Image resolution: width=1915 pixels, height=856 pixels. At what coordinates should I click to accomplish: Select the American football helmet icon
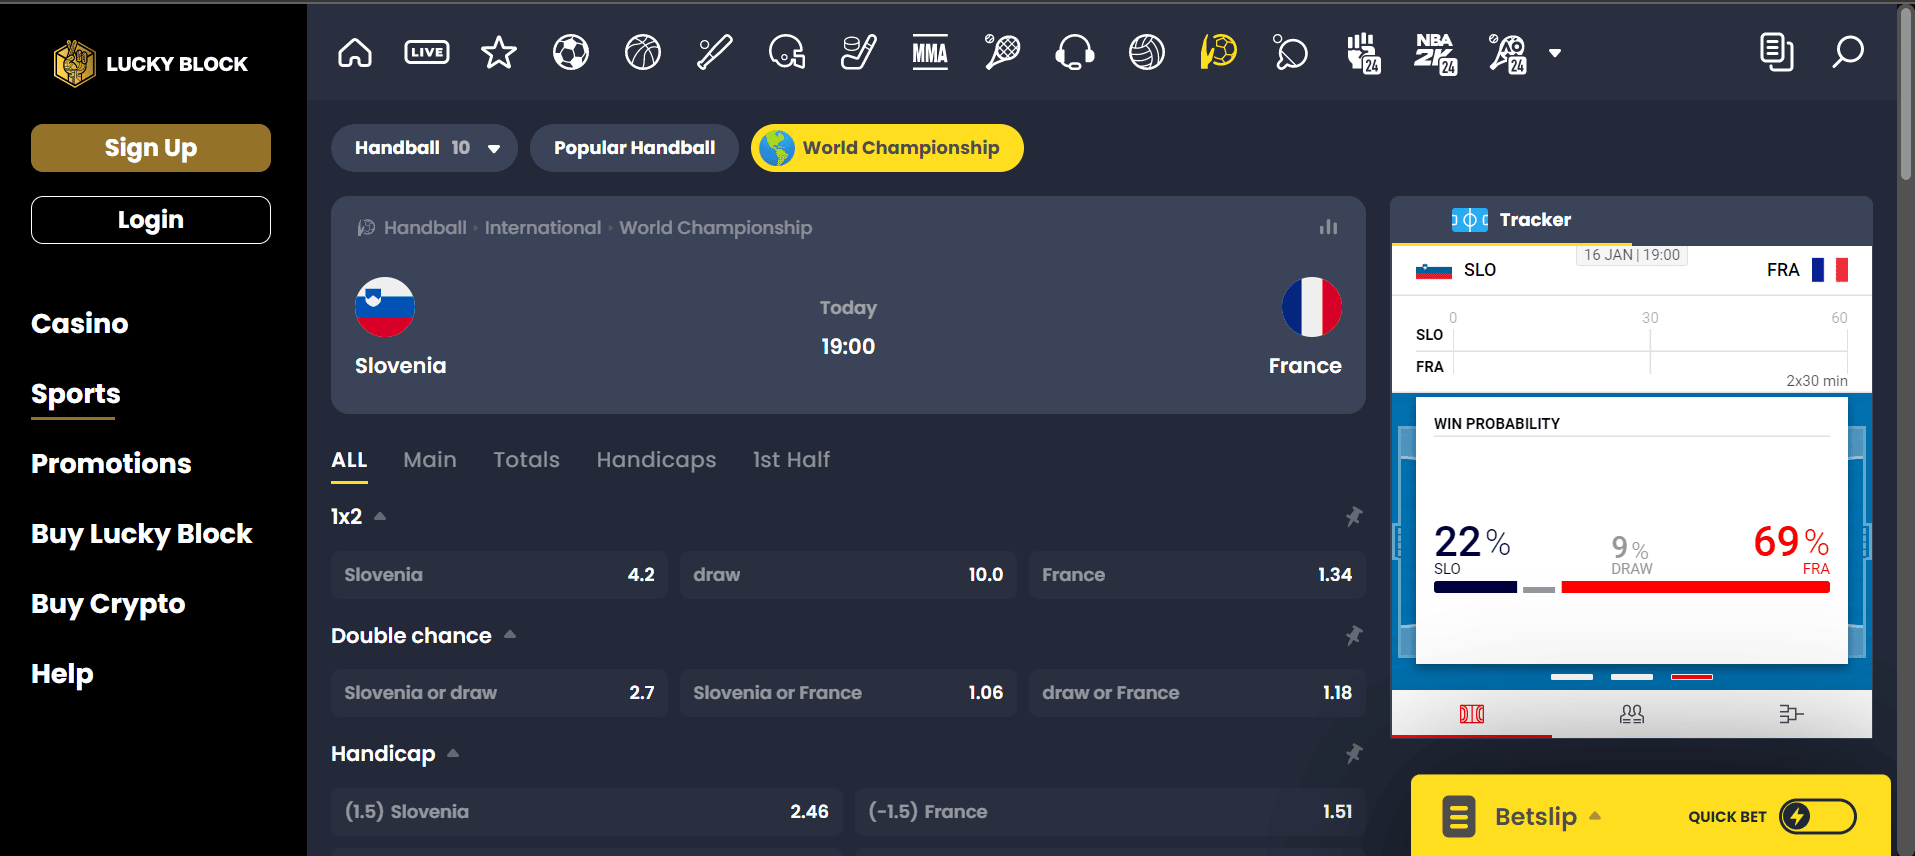click(x=787, y=52)
